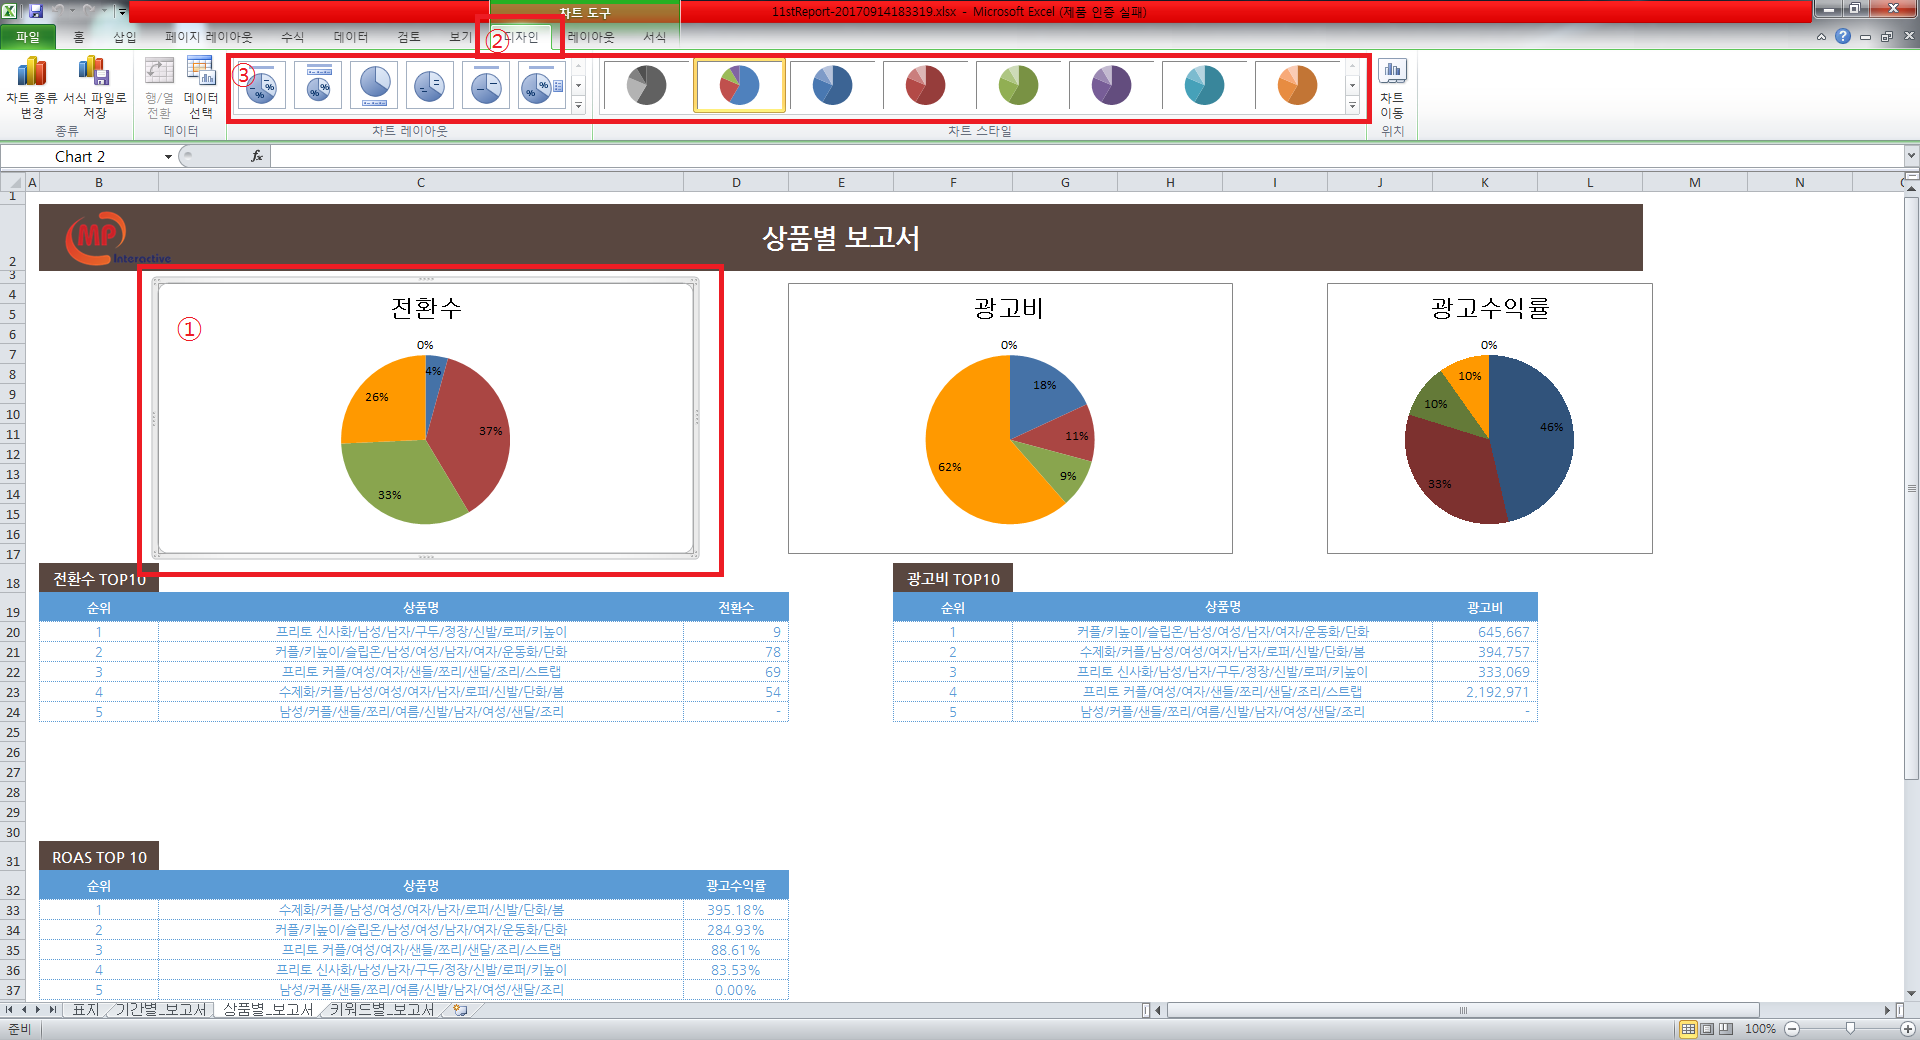Go to last sheet with navigation arrow

point(52,1010)
